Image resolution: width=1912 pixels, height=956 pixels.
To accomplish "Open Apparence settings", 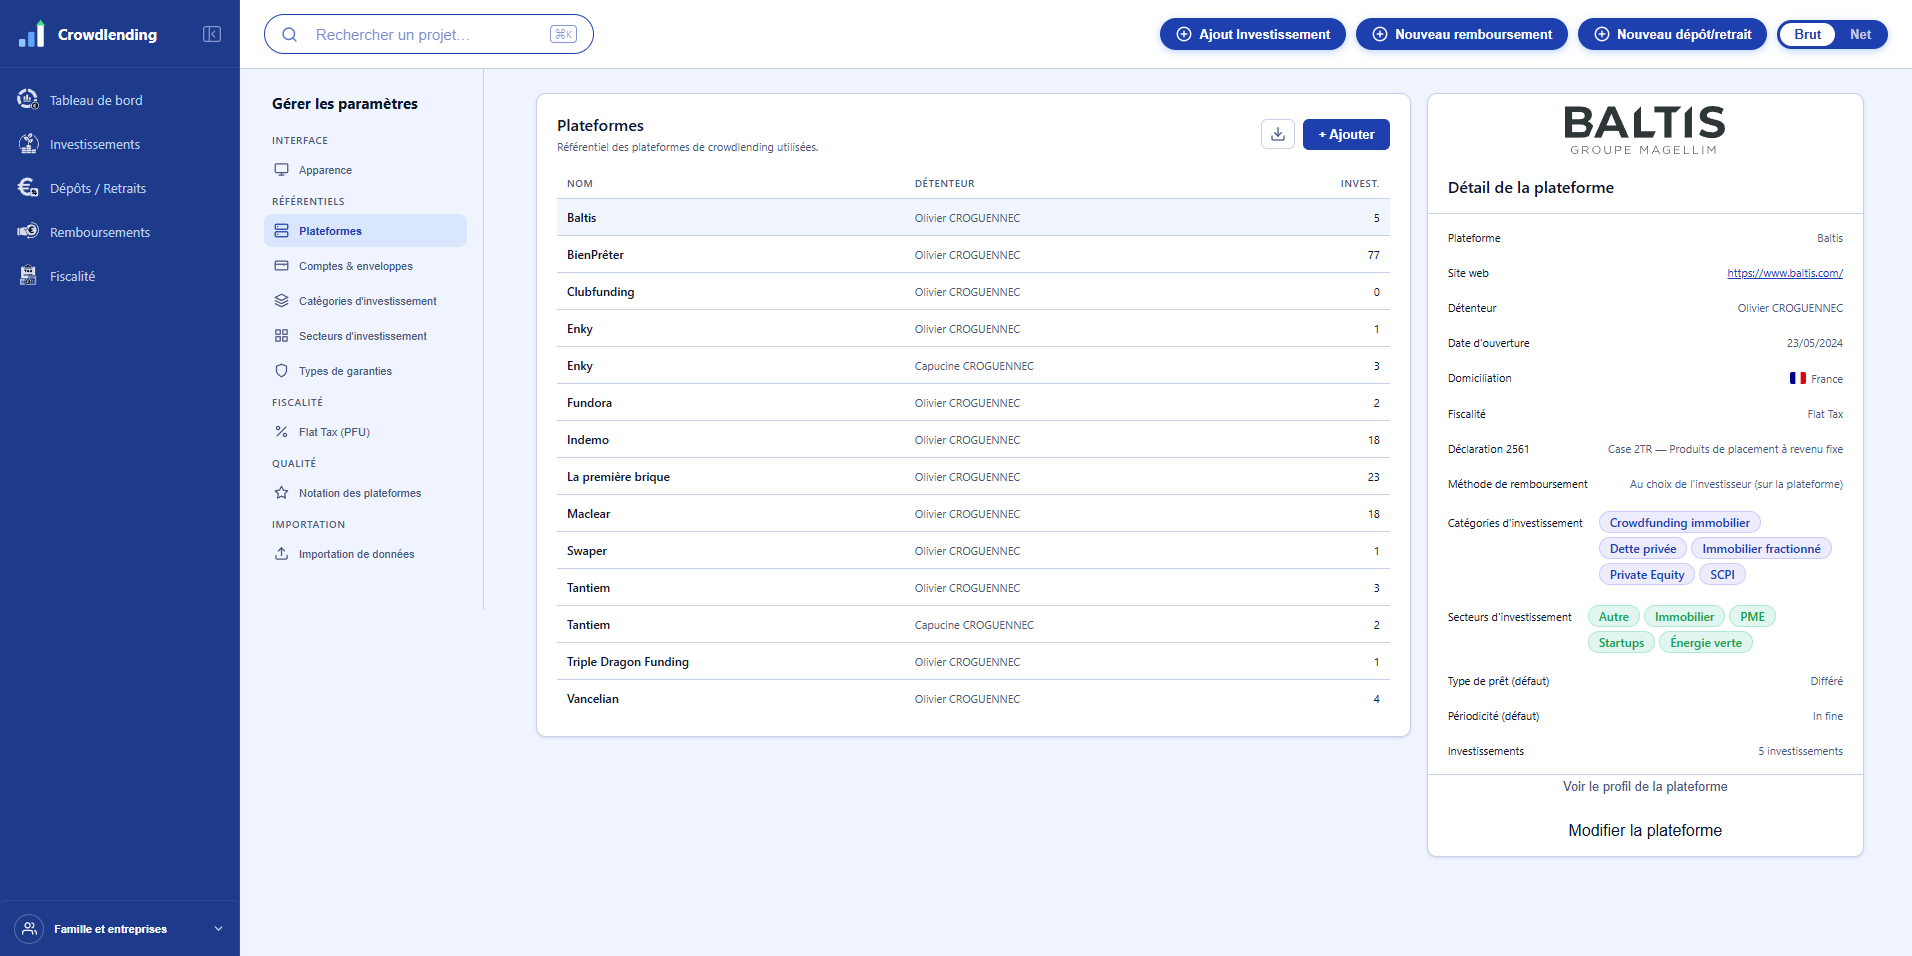I will [365, 170].
